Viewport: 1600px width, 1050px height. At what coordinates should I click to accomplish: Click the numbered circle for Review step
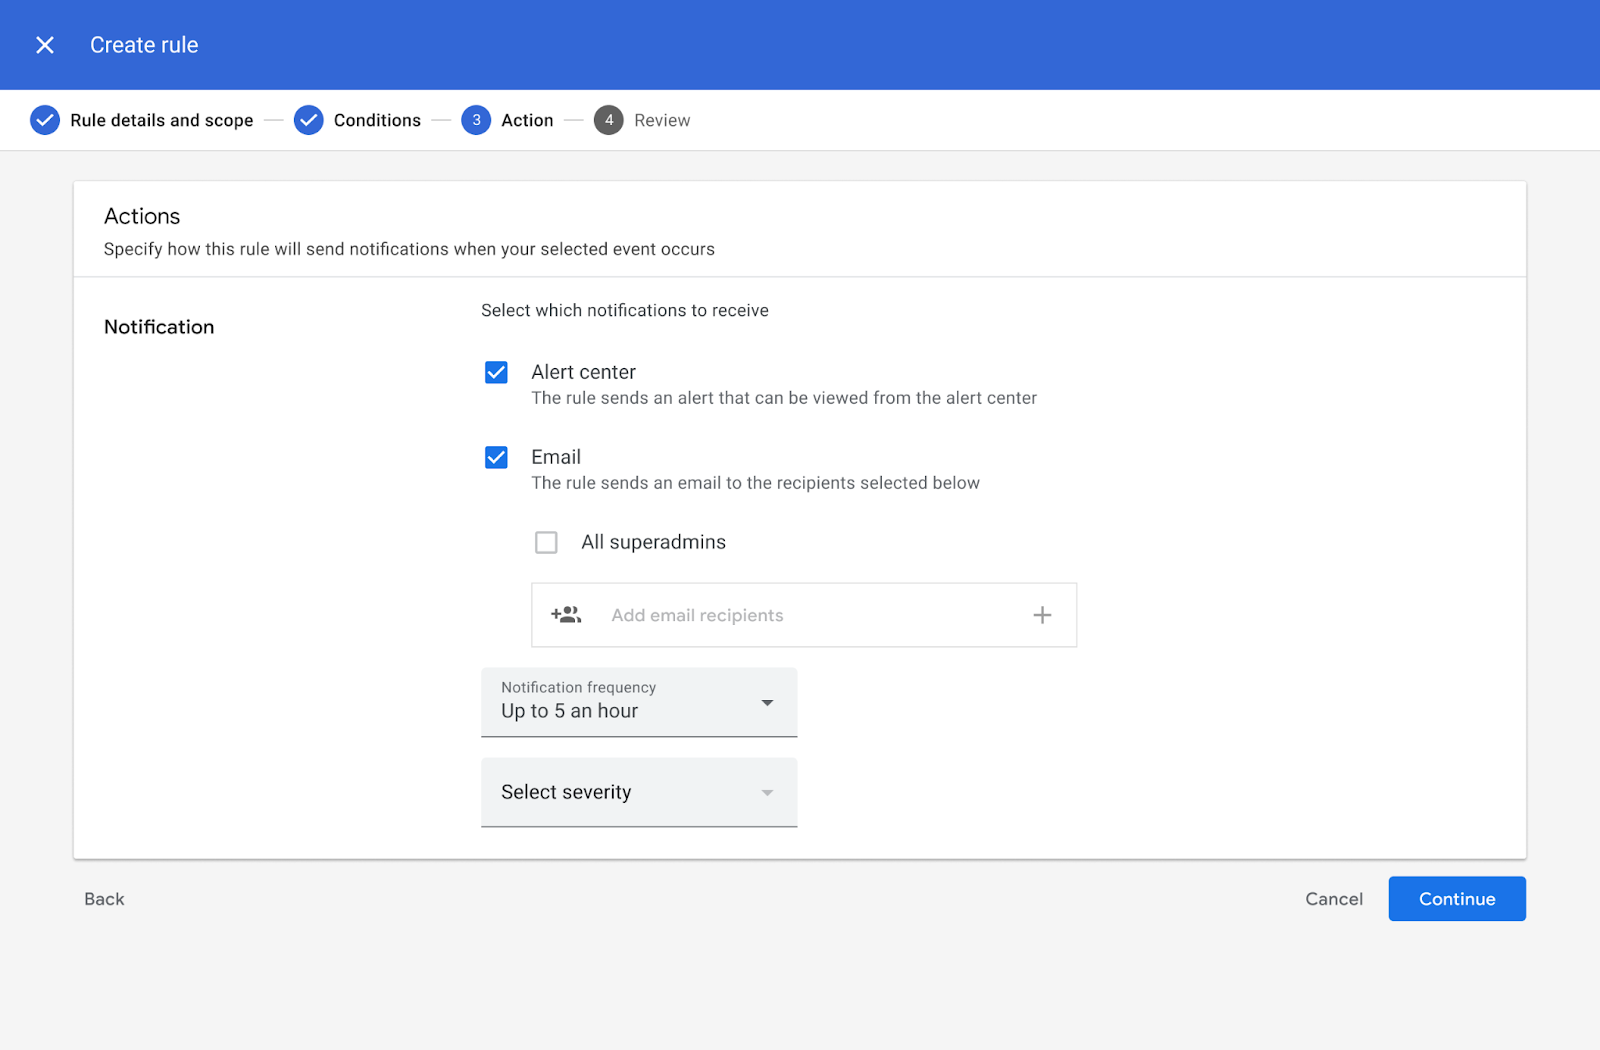(x=609, y=120)
